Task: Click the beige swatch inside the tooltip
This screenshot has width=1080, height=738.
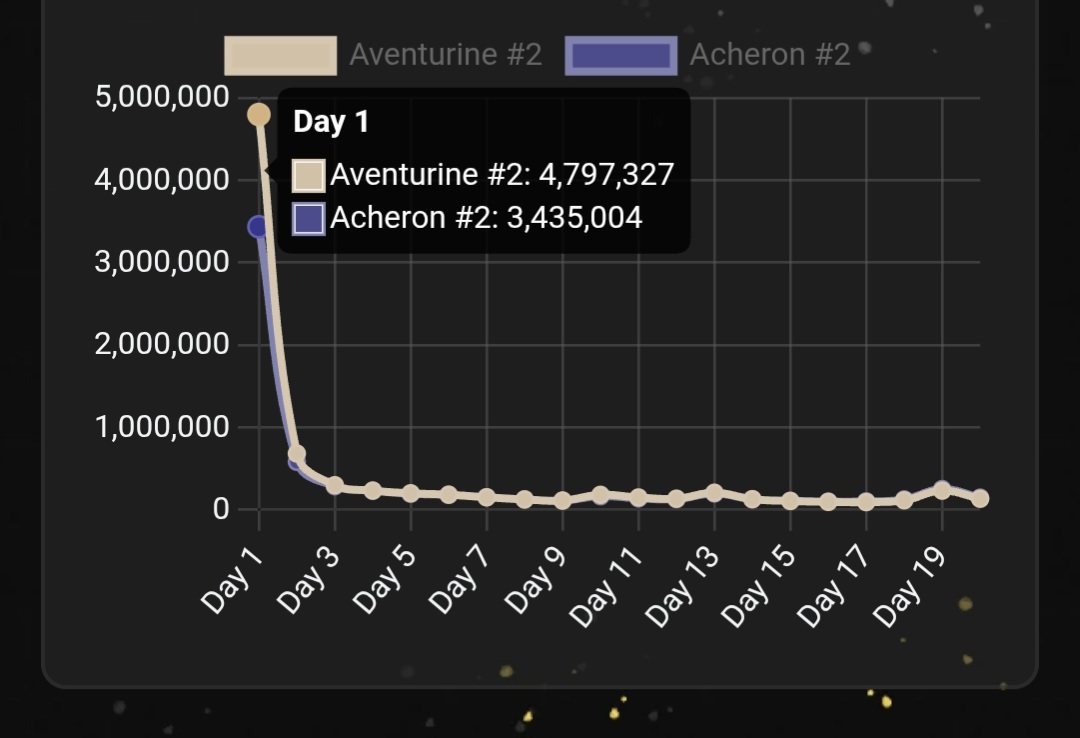Action: point(309,175)
